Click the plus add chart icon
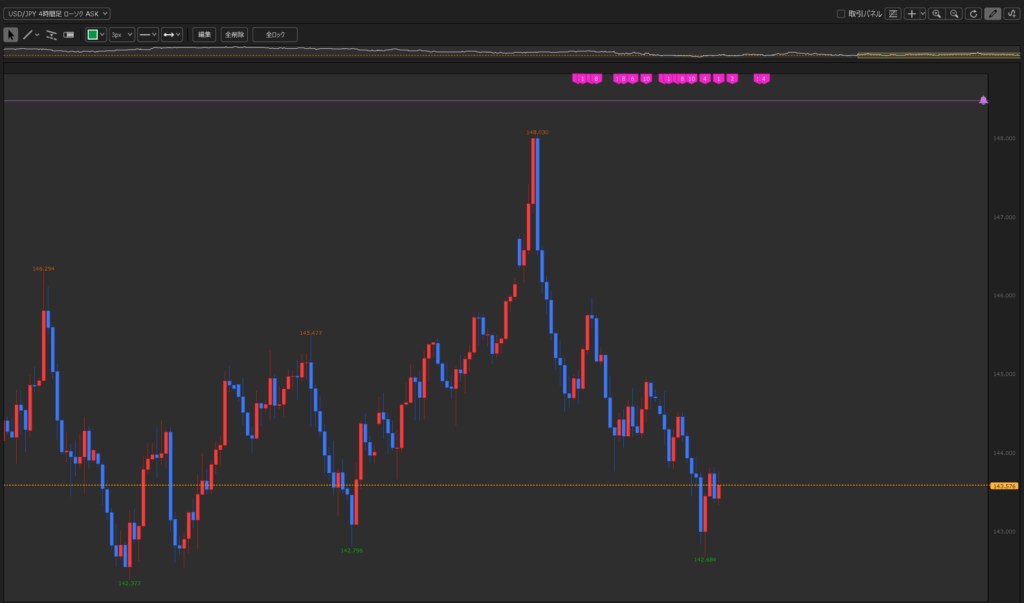Screen dimensions: 1024x603 coord(912,14)
